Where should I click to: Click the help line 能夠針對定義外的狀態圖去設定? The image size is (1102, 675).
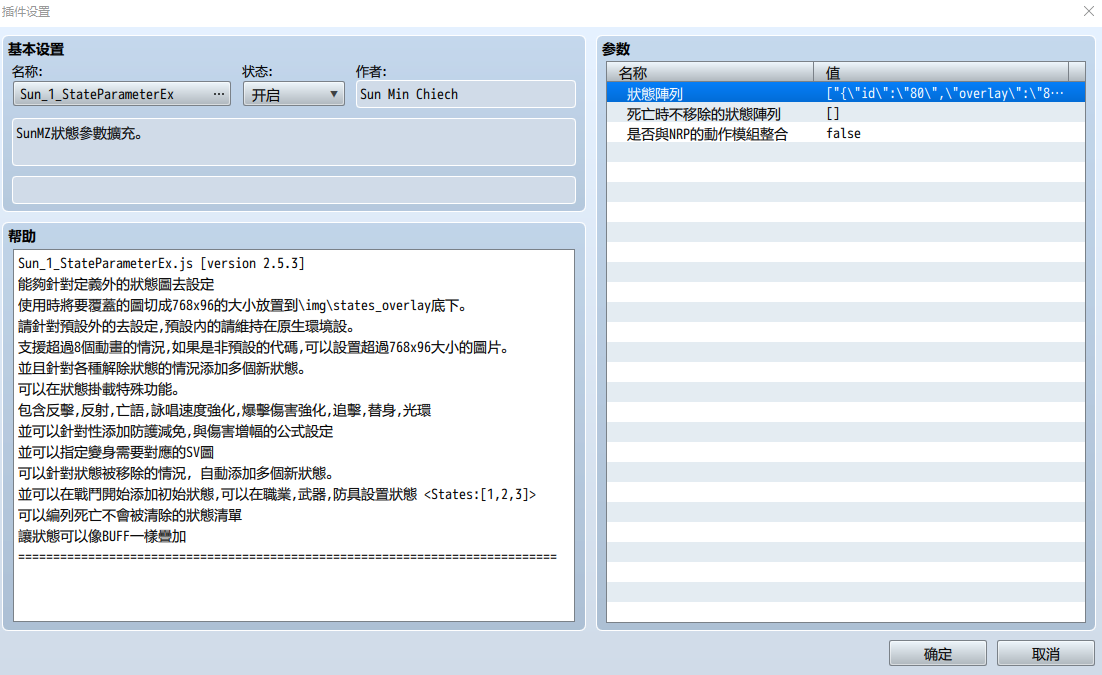(x=116, y=284)
